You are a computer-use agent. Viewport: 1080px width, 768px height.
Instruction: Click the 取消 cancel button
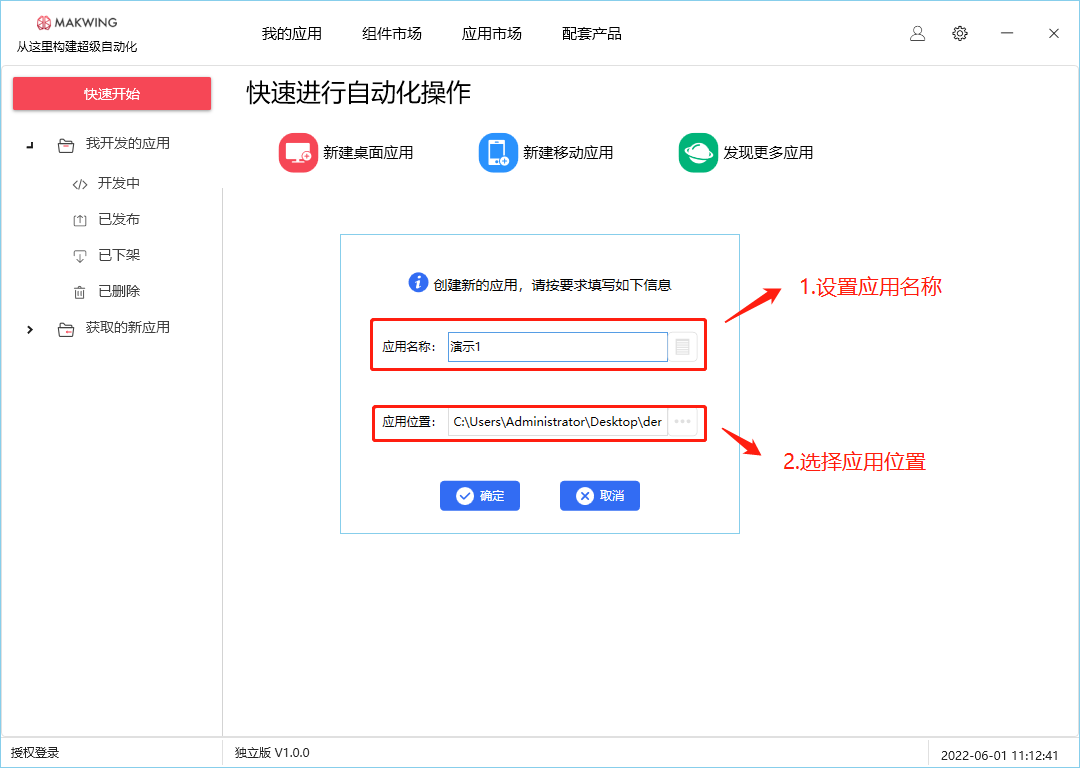pyautogui.click(x=600, y=496)
